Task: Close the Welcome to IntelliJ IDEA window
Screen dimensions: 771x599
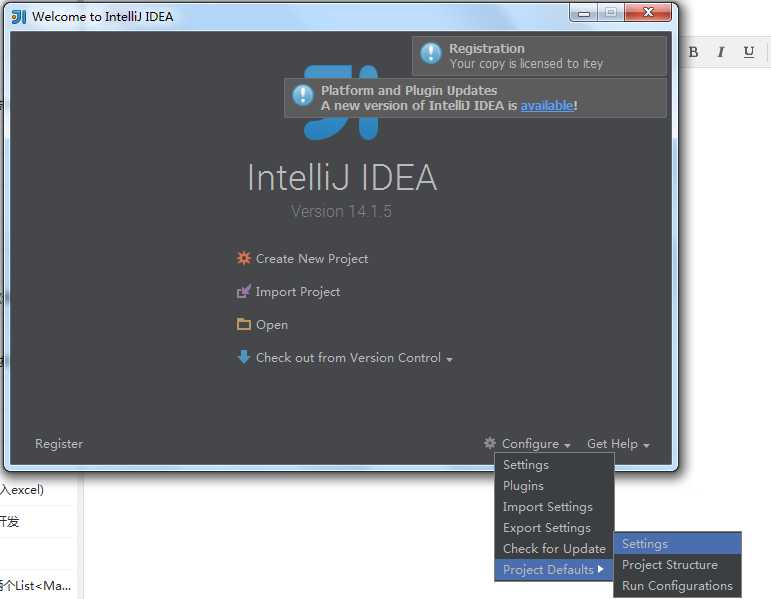Action: (648, 13)
